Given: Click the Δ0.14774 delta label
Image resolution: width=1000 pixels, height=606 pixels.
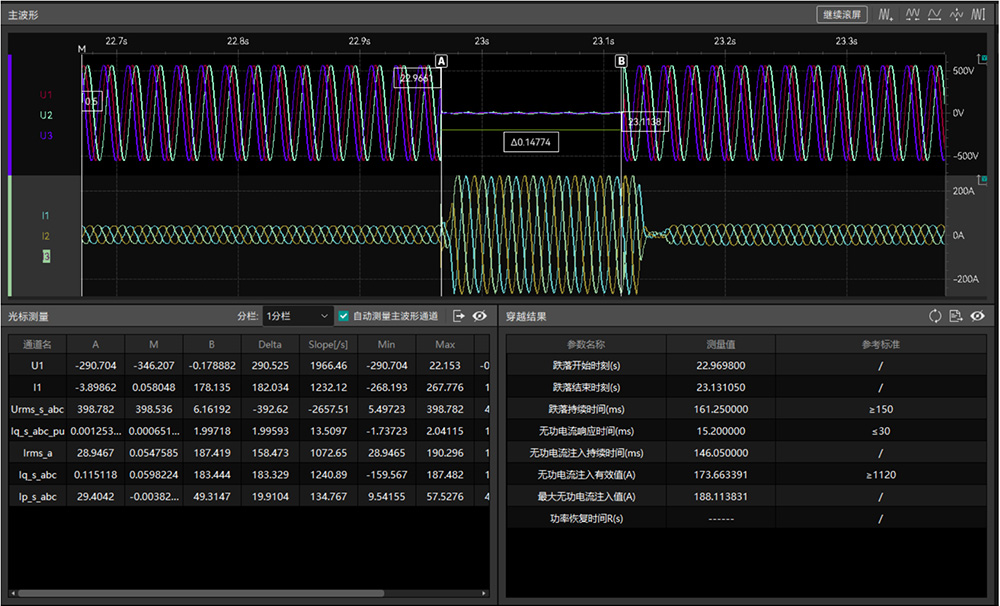Looking at the screenshot, I should (x=531, y=142).
